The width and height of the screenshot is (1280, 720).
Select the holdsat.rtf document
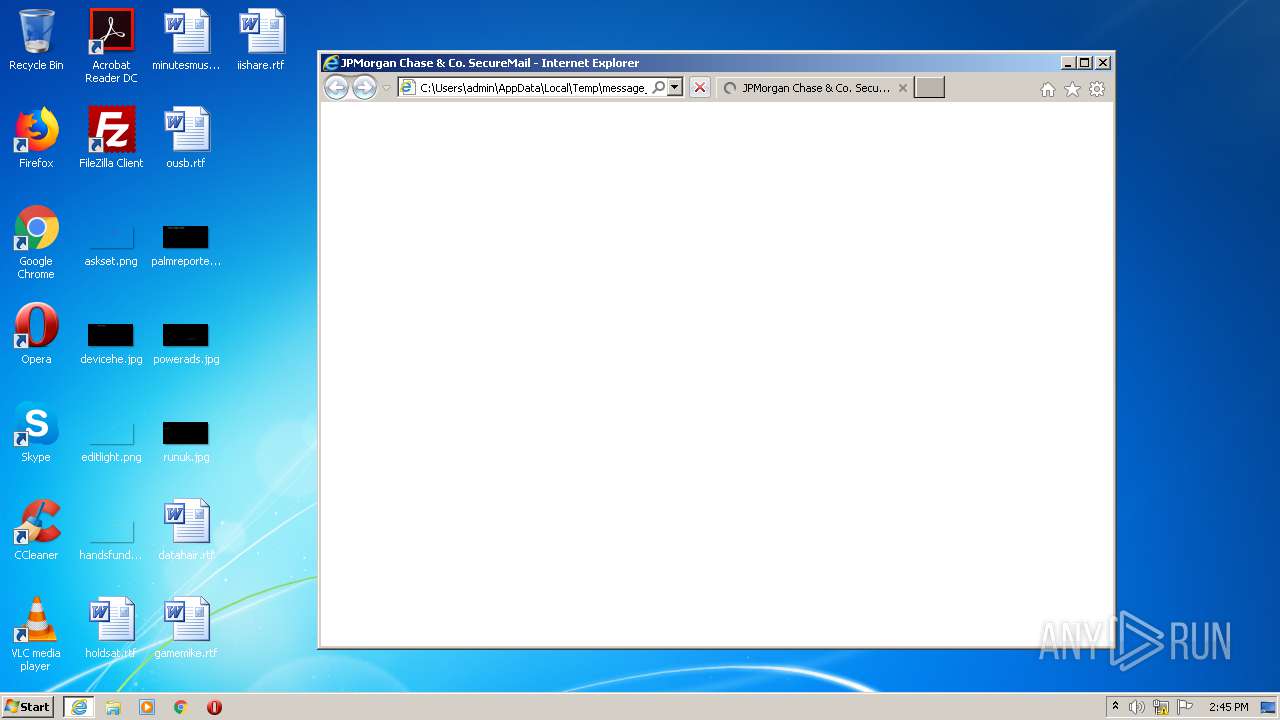pyautogui.click(x=111, y=628)
